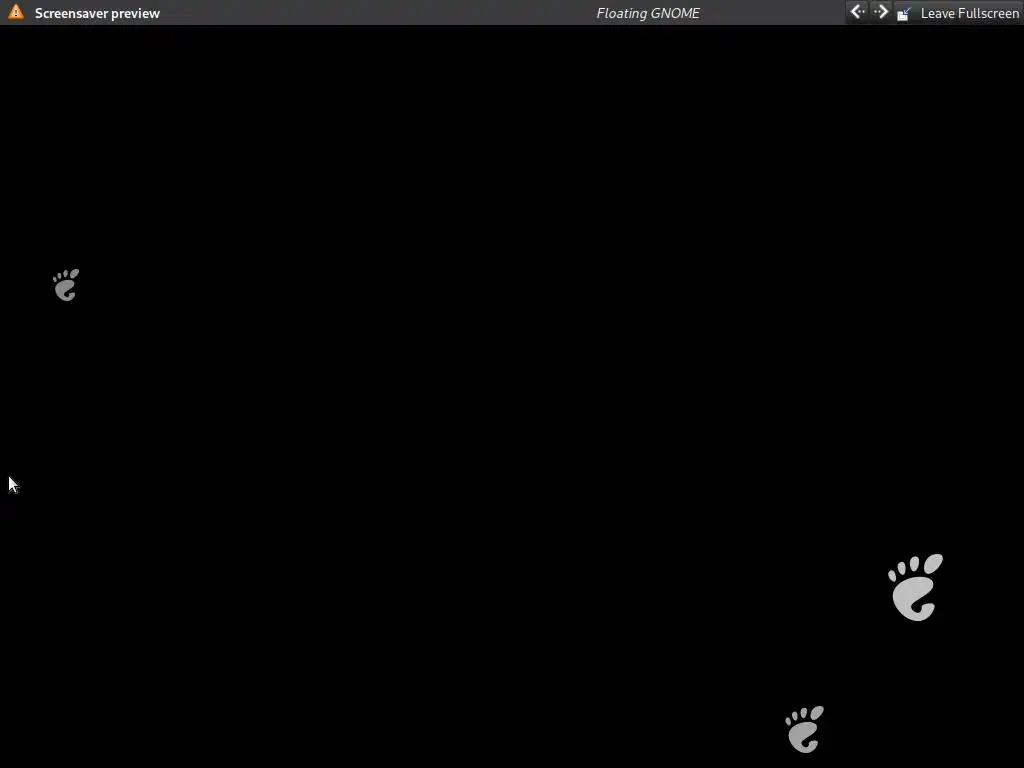Go to previous screensaver with left arrow
The height and width of the screenshot is (768, 1024).
click(x=857, y=12)
